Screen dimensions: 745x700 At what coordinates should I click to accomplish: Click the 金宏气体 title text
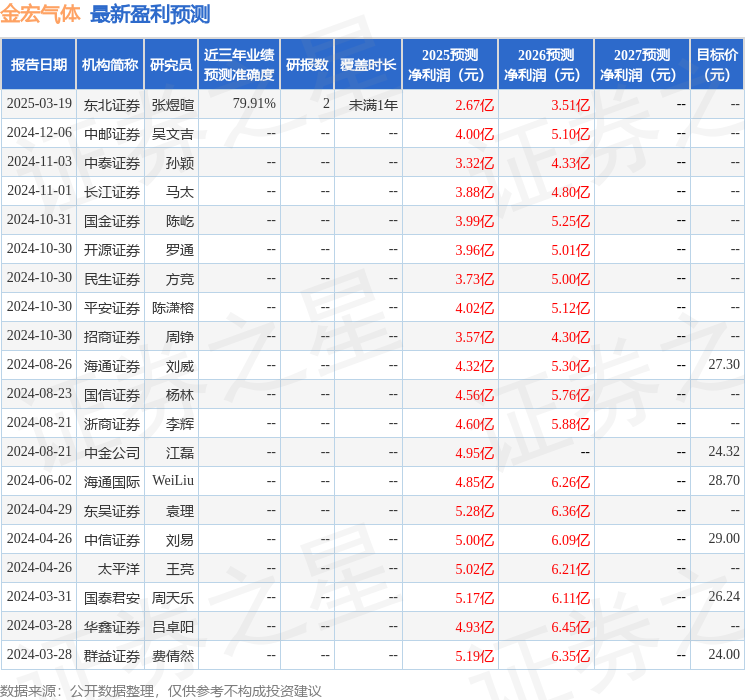40,14
